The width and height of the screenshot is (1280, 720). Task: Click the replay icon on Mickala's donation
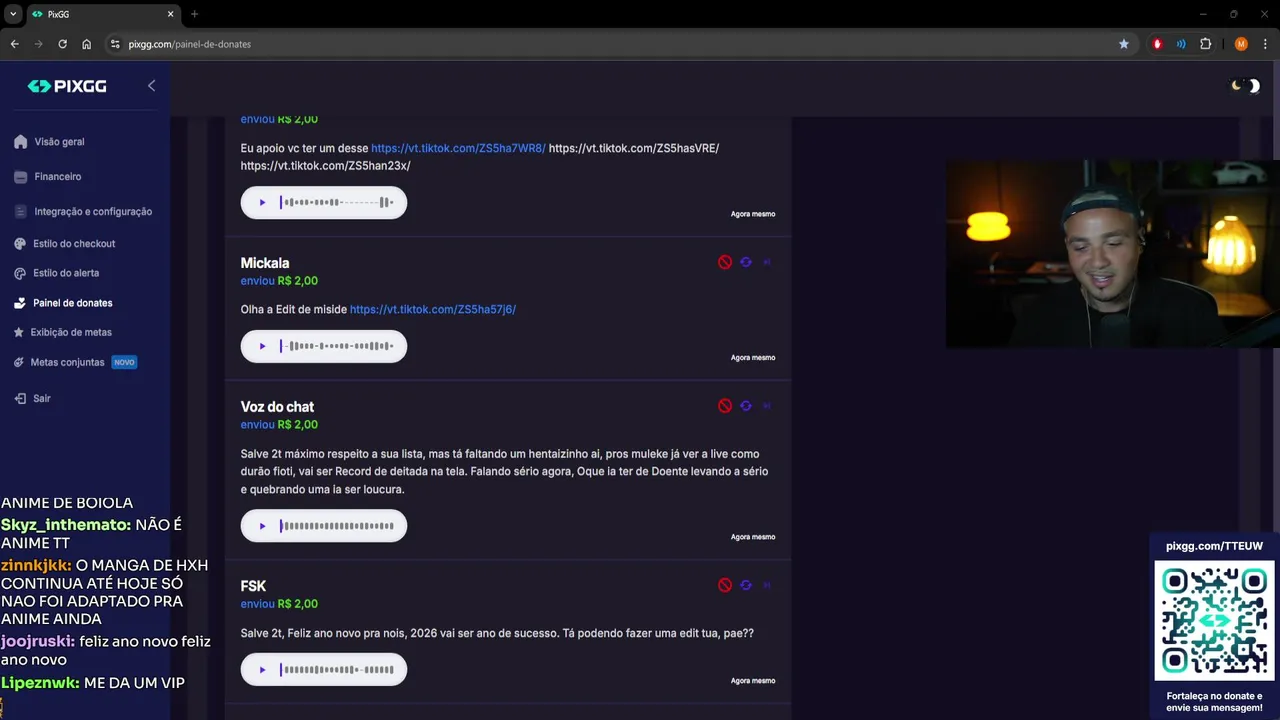coord(746,262)
